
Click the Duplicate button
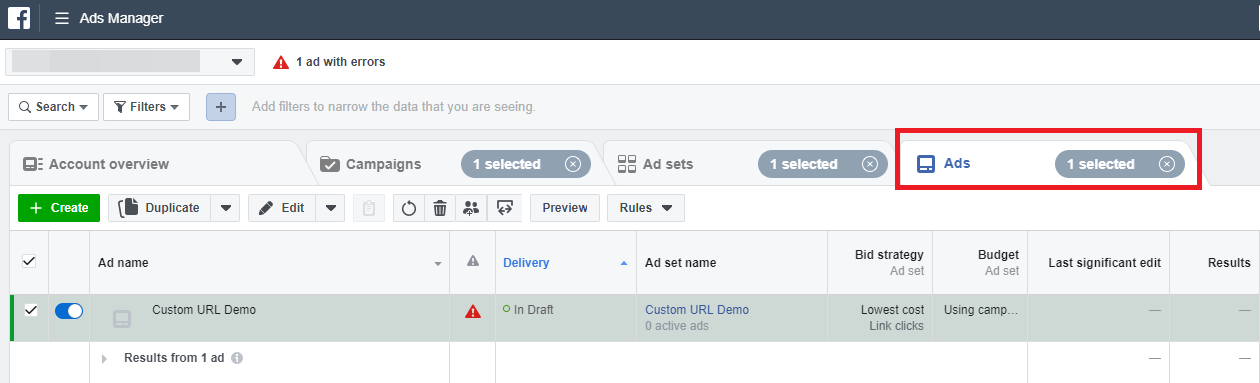[x=159, y=208]
